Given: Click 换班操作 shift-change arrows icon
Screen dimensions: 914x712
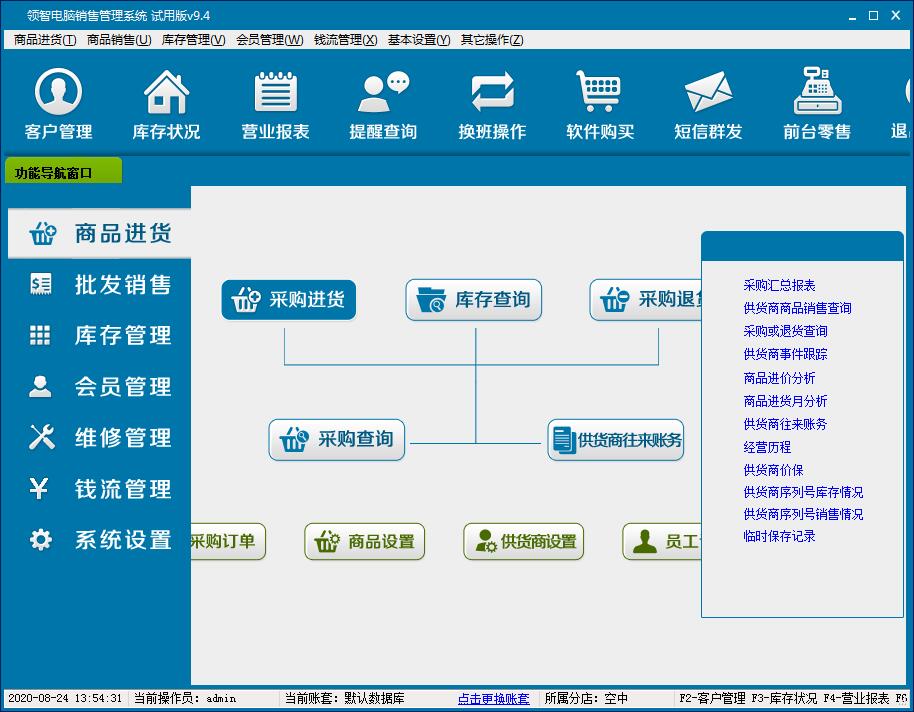Looking at the screenshot, I should [492, 104].
